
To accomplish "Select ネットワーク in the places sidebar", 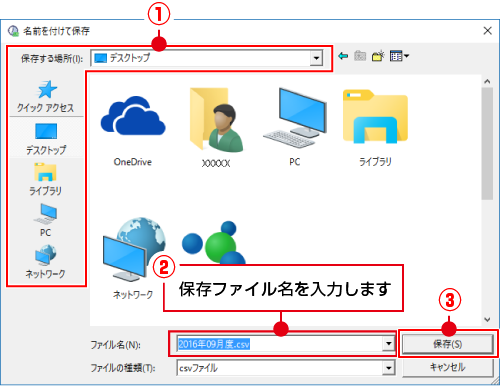I will (46, 261).
